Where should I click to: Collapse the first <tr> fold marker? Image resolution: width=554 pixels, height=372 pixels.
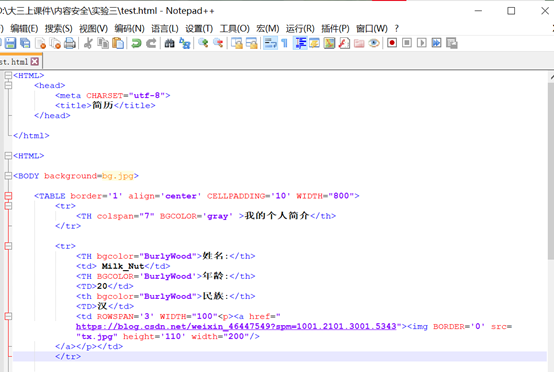8,206
